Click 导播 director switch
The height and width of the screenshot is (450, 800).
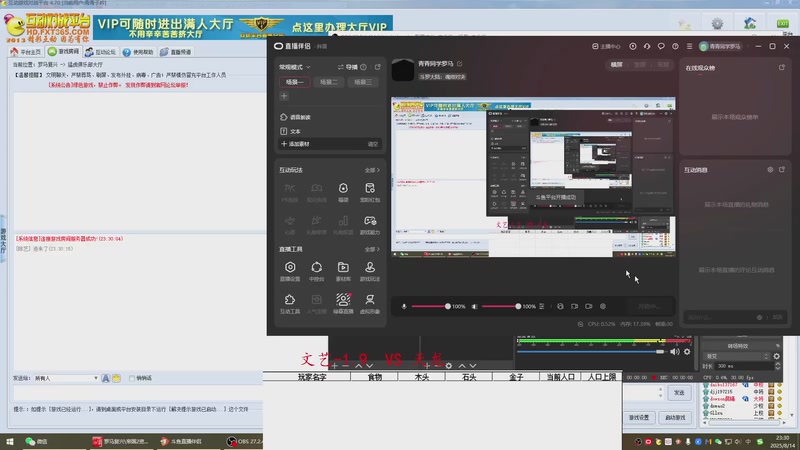point(348,67)
